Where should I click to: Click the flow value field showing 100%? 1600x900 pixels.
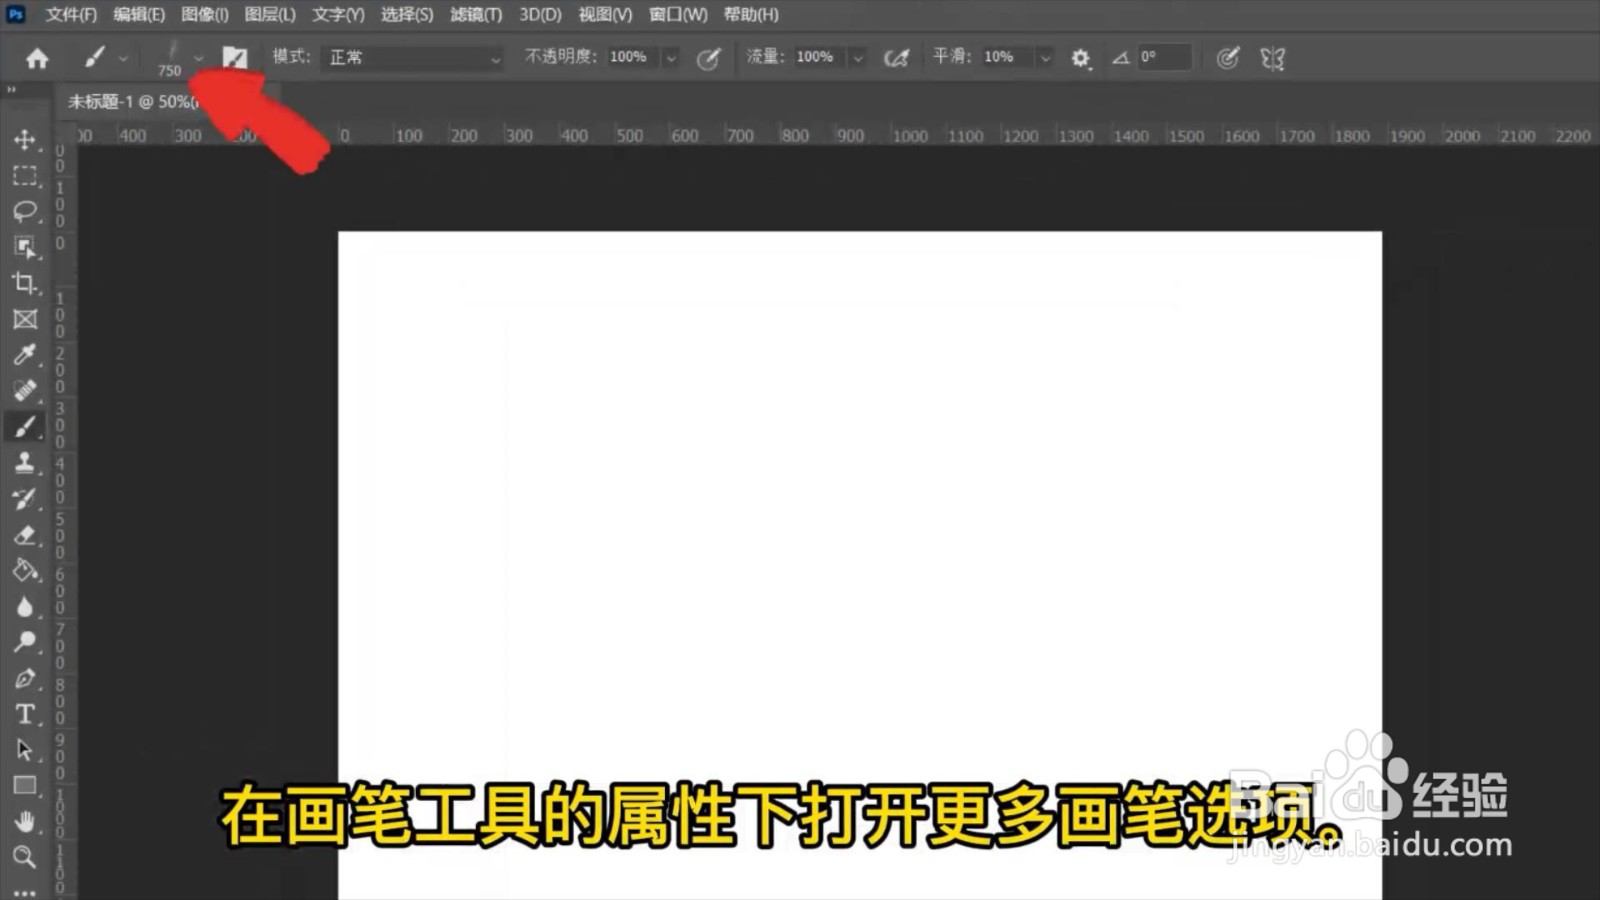point(817,57)
